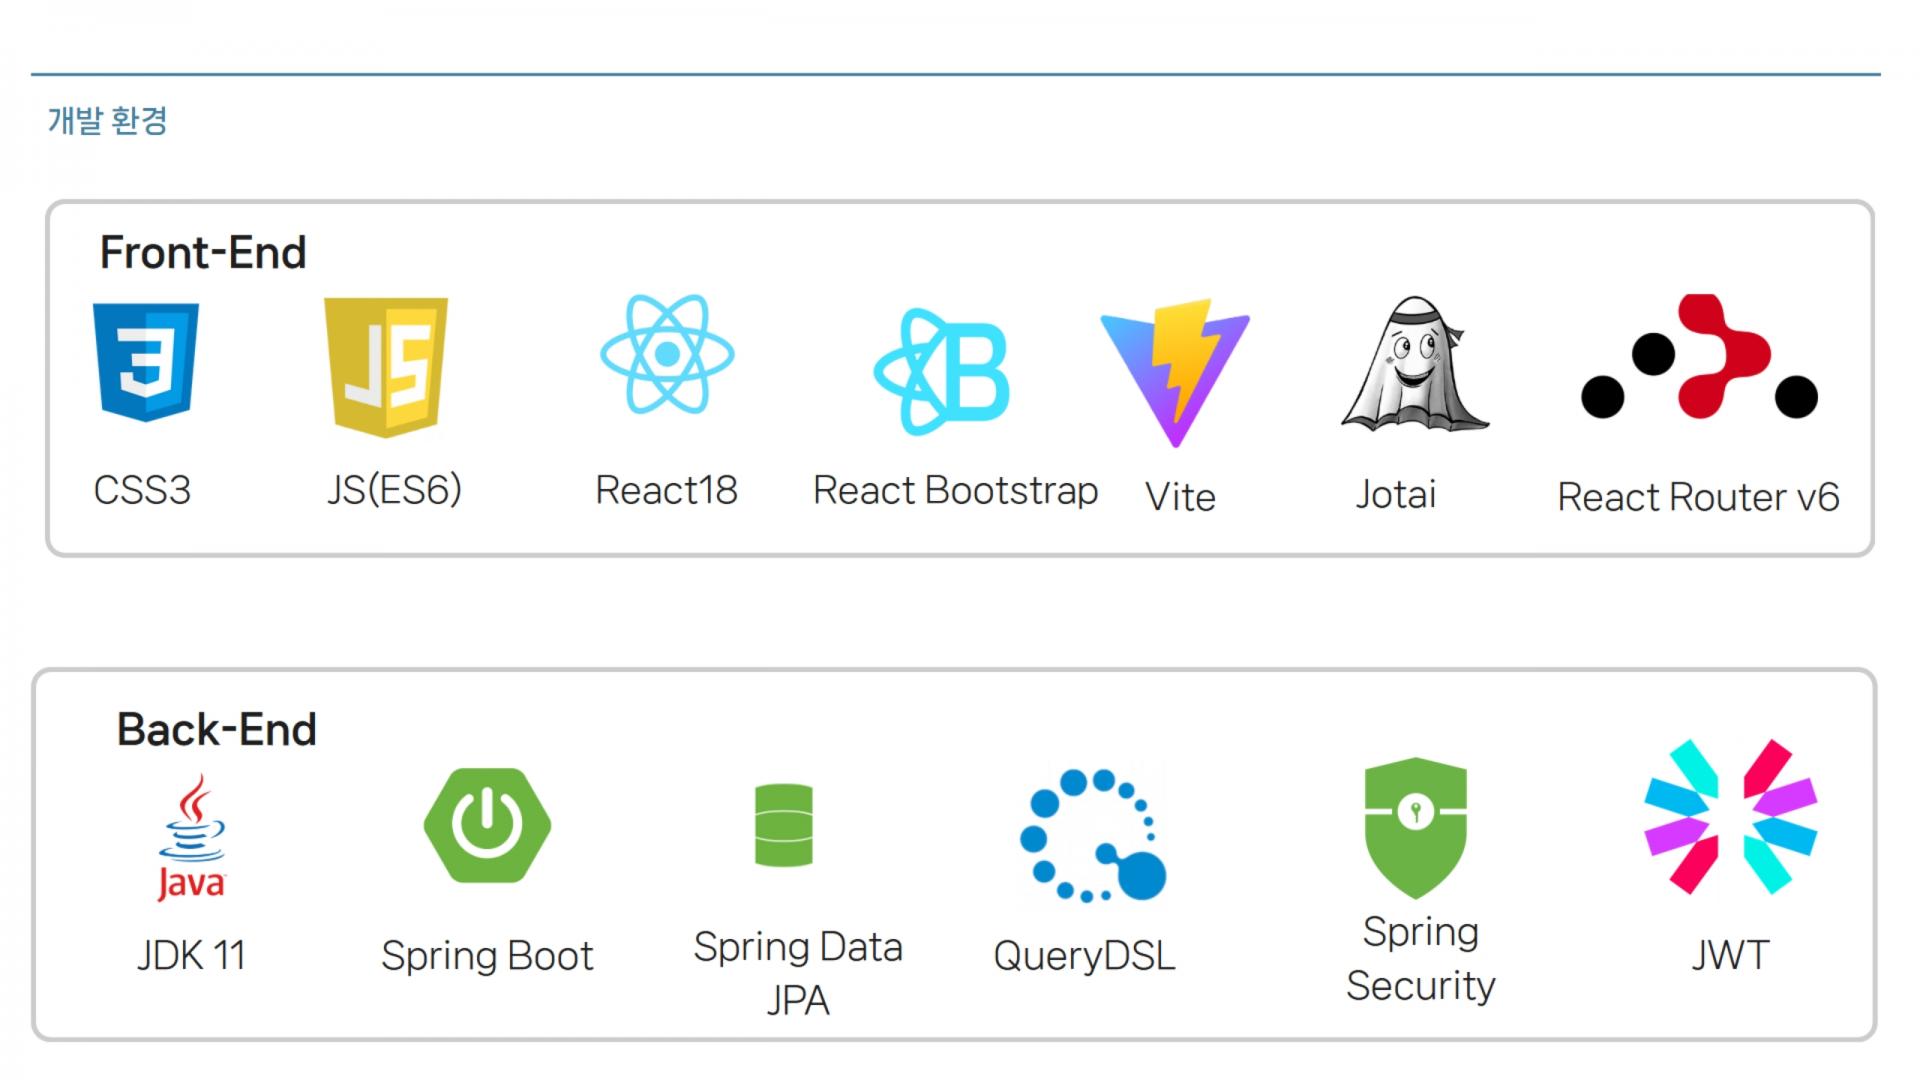Click the green database cylinder icon

(783, 825)
